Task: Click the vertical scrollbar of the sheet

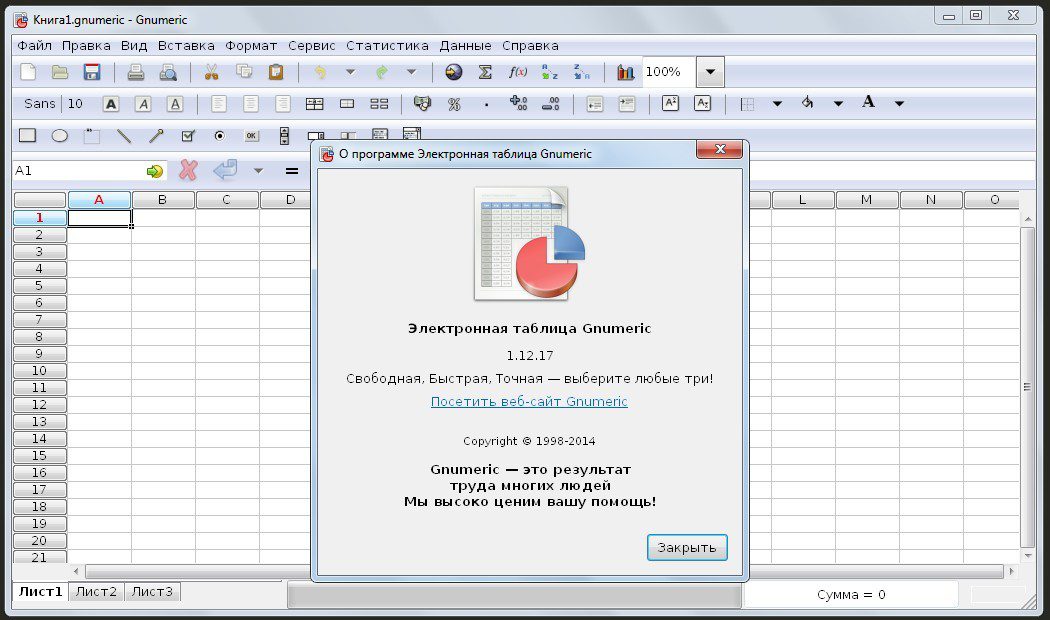Action: tap(1027, 388)
